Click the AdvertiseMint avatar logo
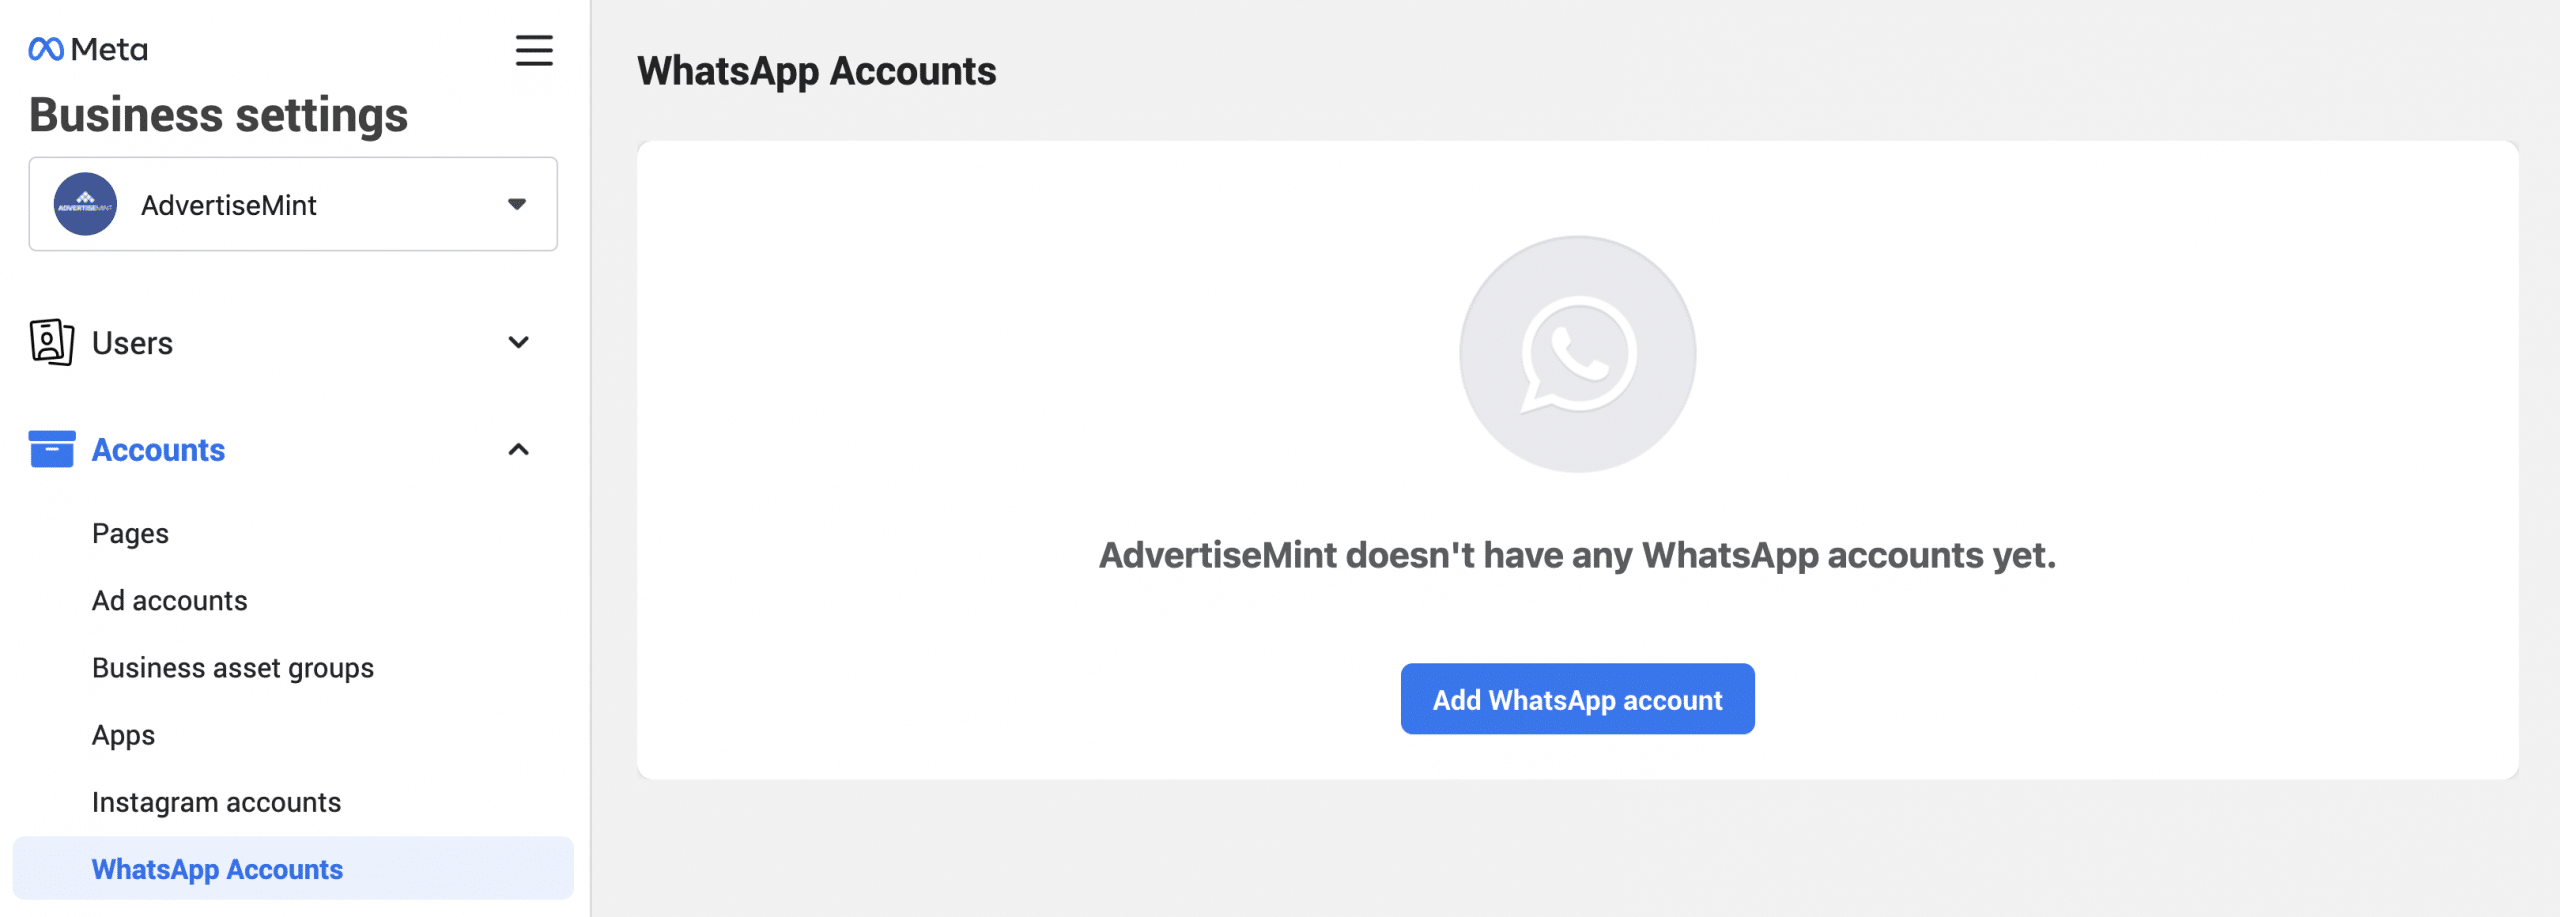 pyautogui.click(x=85, y=204)
